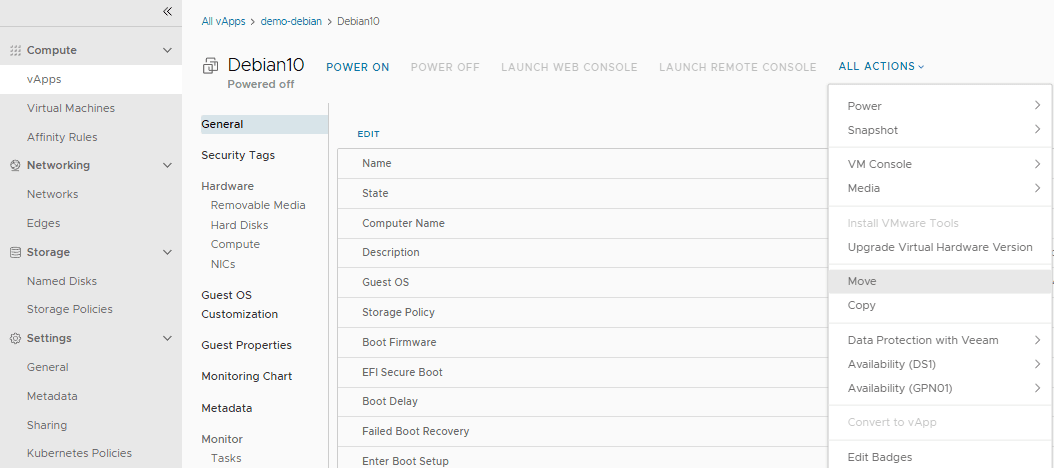
Task: Select Hardware in VM navigation
Action: (x=227, y=186)
